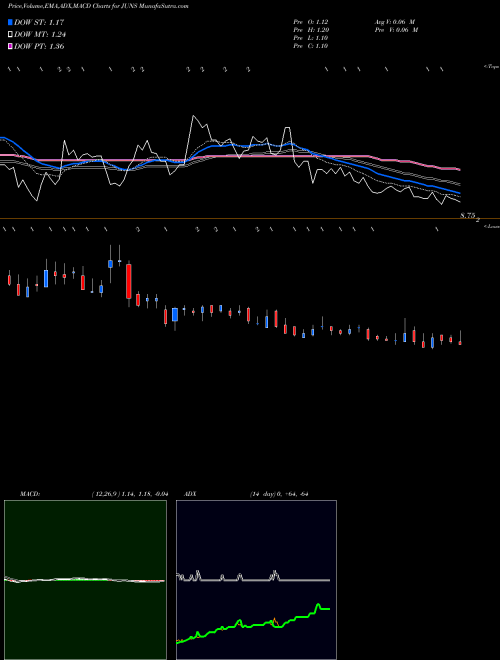Image resolution: width=500 pixels, height=660 pixels.
Task: Click the magenta DOW PT legend swatch
Action: coord(11,46)
